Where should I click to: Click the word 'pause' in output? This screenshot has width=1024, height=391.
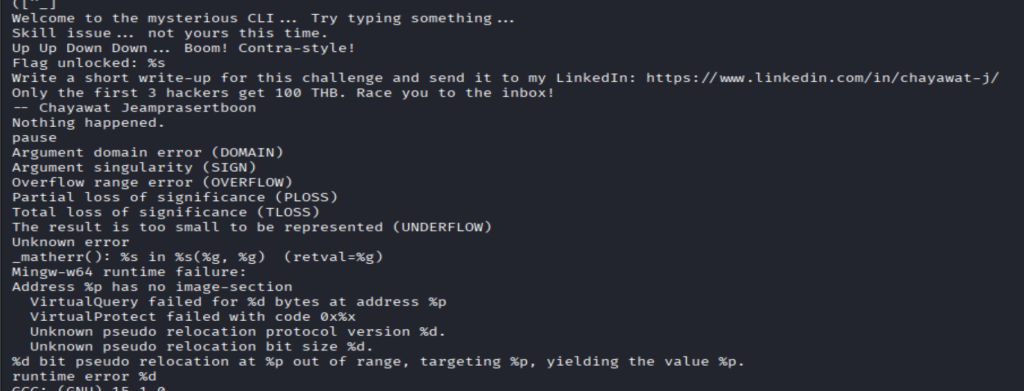34,138
